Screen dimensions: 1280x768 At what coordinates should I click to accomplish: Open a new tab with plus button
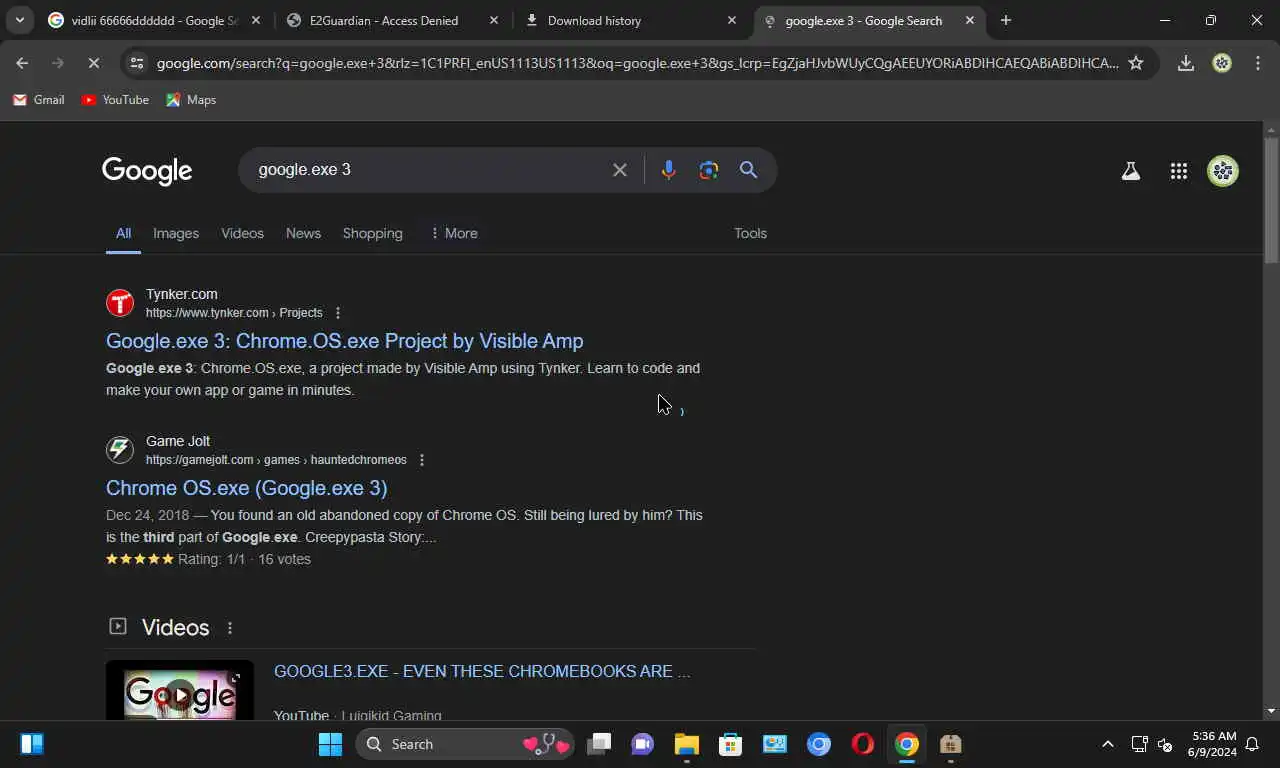(1006, 20)
